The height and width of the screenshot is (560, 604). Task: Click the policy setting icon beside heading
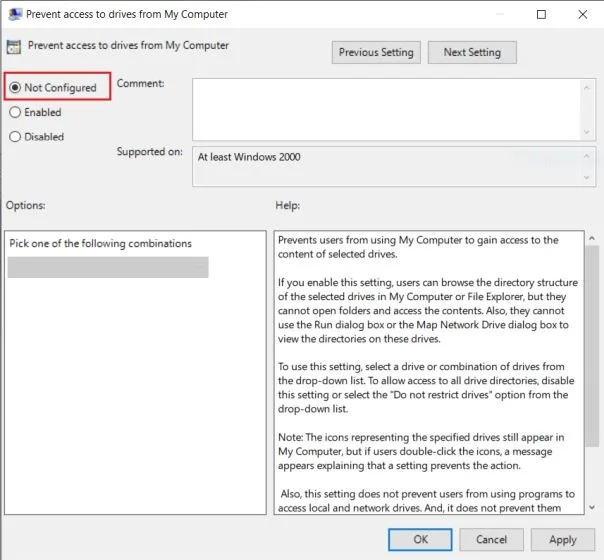coord(14,47)
